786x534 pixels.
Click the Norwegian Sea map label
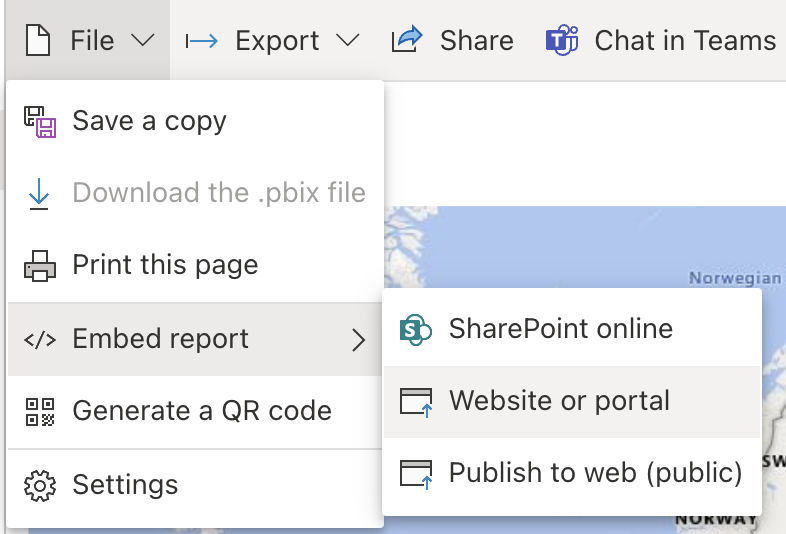[x=735, y=278]
